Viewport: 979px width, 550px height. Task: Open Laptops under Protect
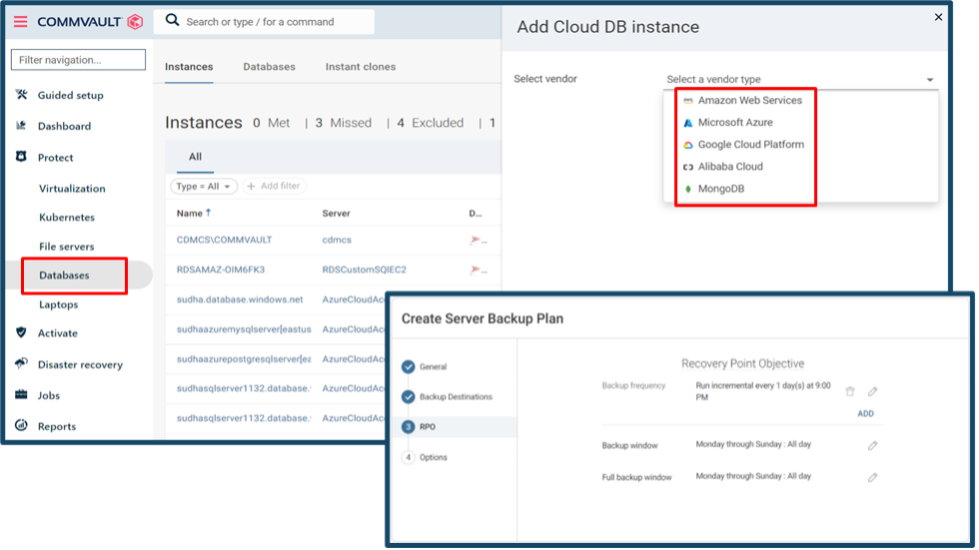click(x=59, y=305)
